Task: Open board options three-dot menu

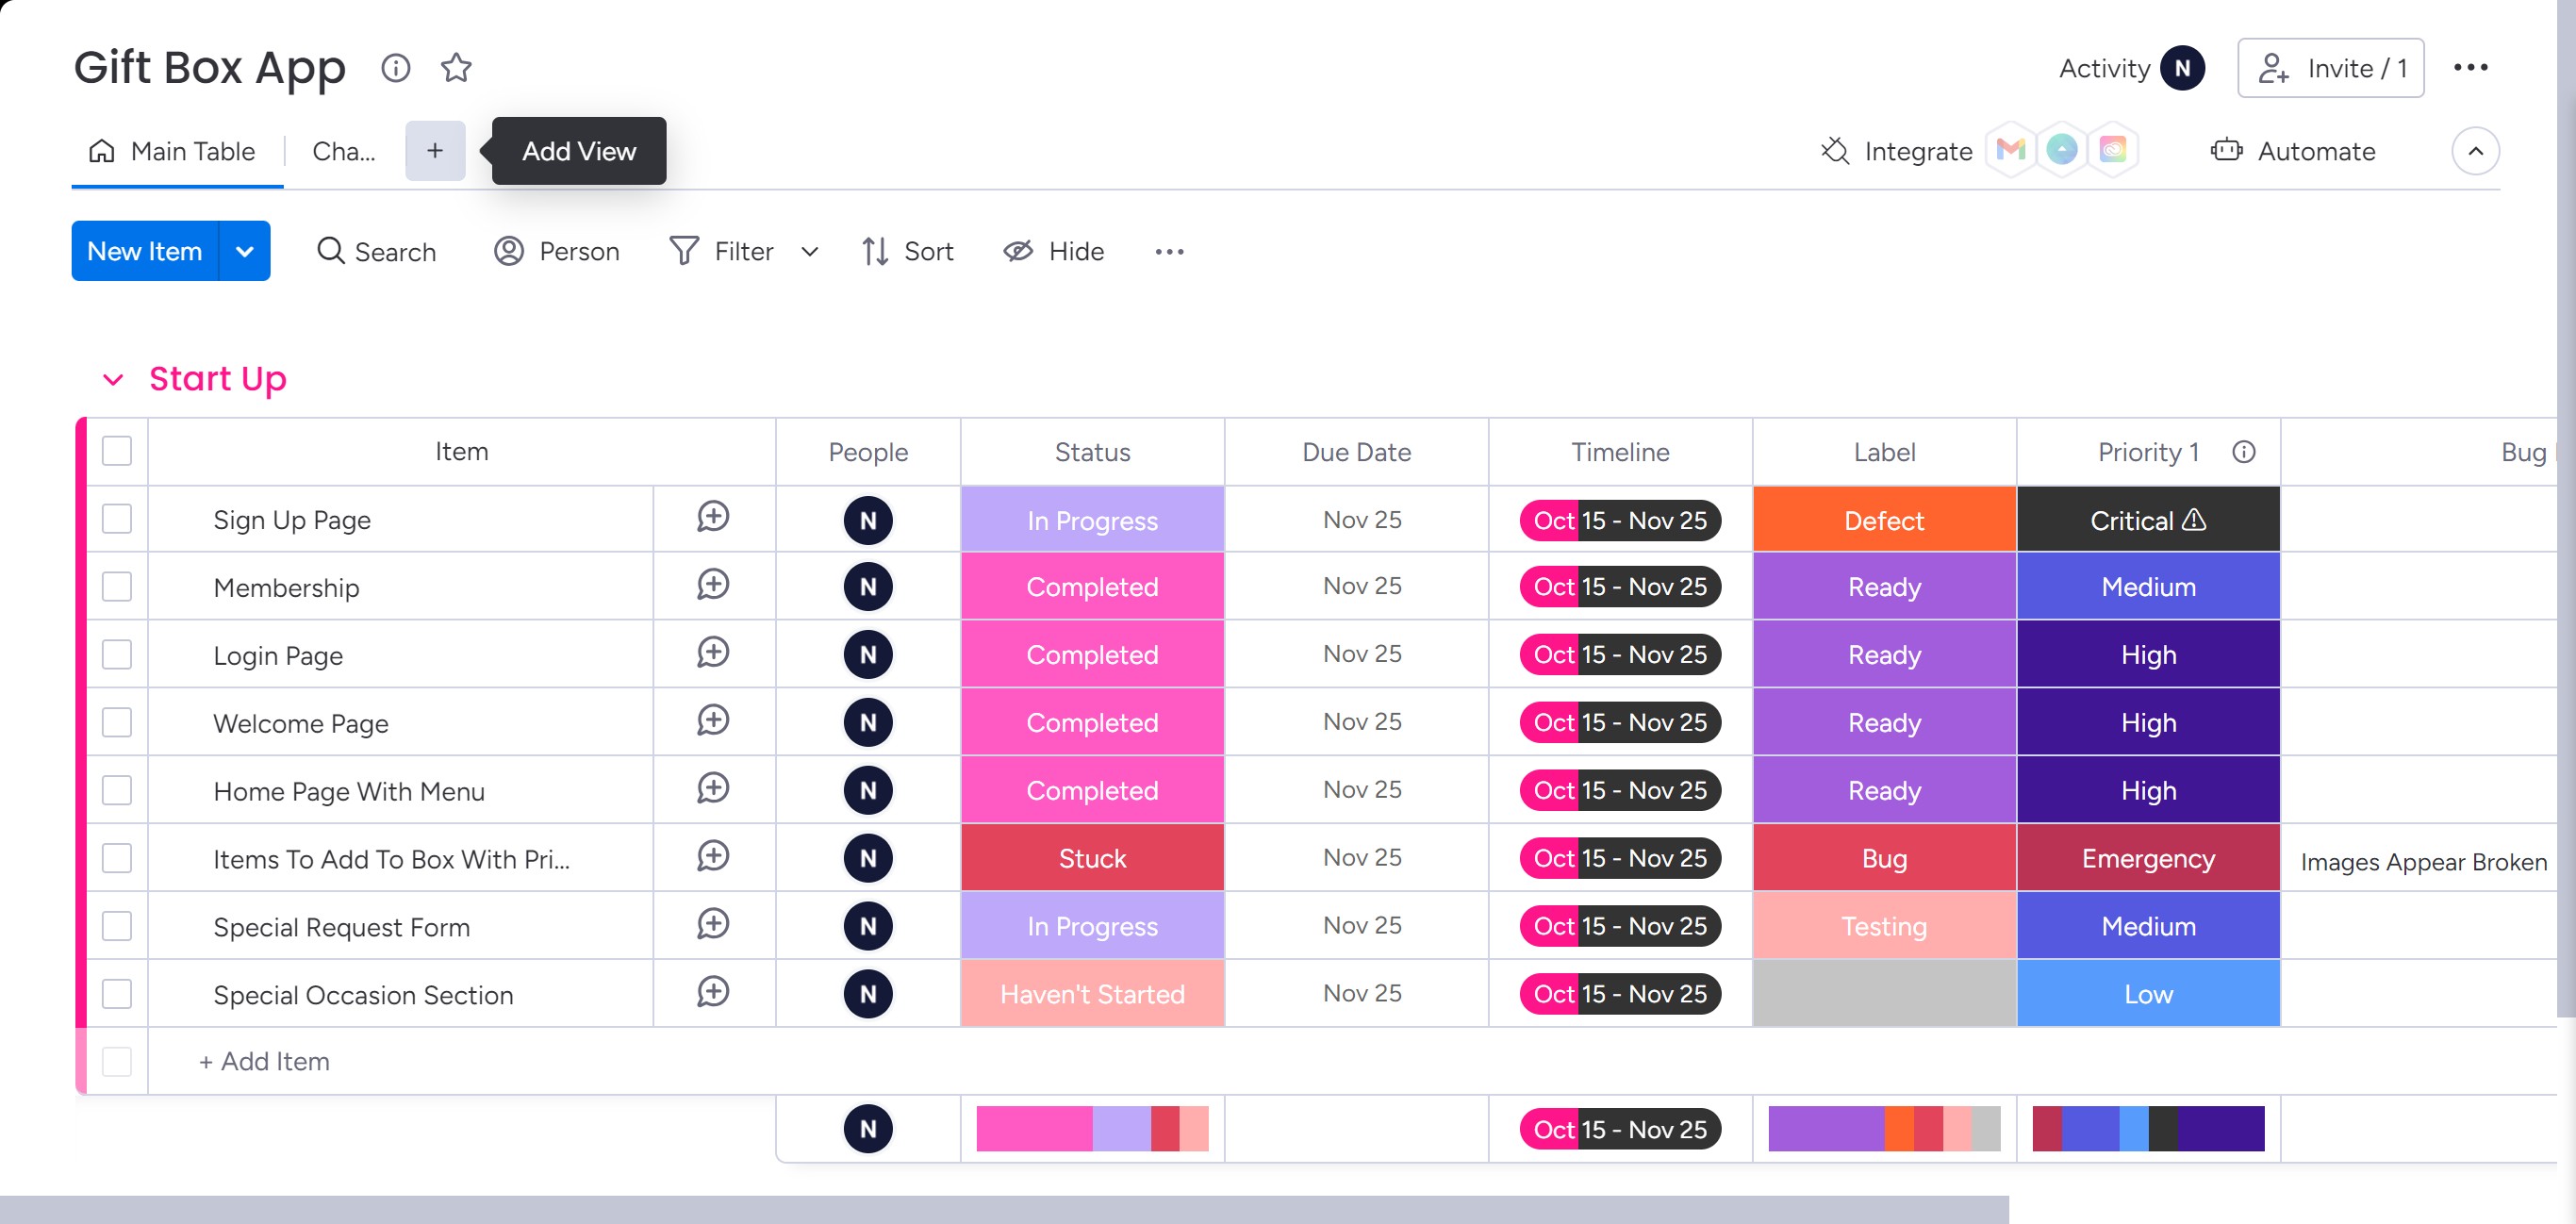Action: [2470, 68]
